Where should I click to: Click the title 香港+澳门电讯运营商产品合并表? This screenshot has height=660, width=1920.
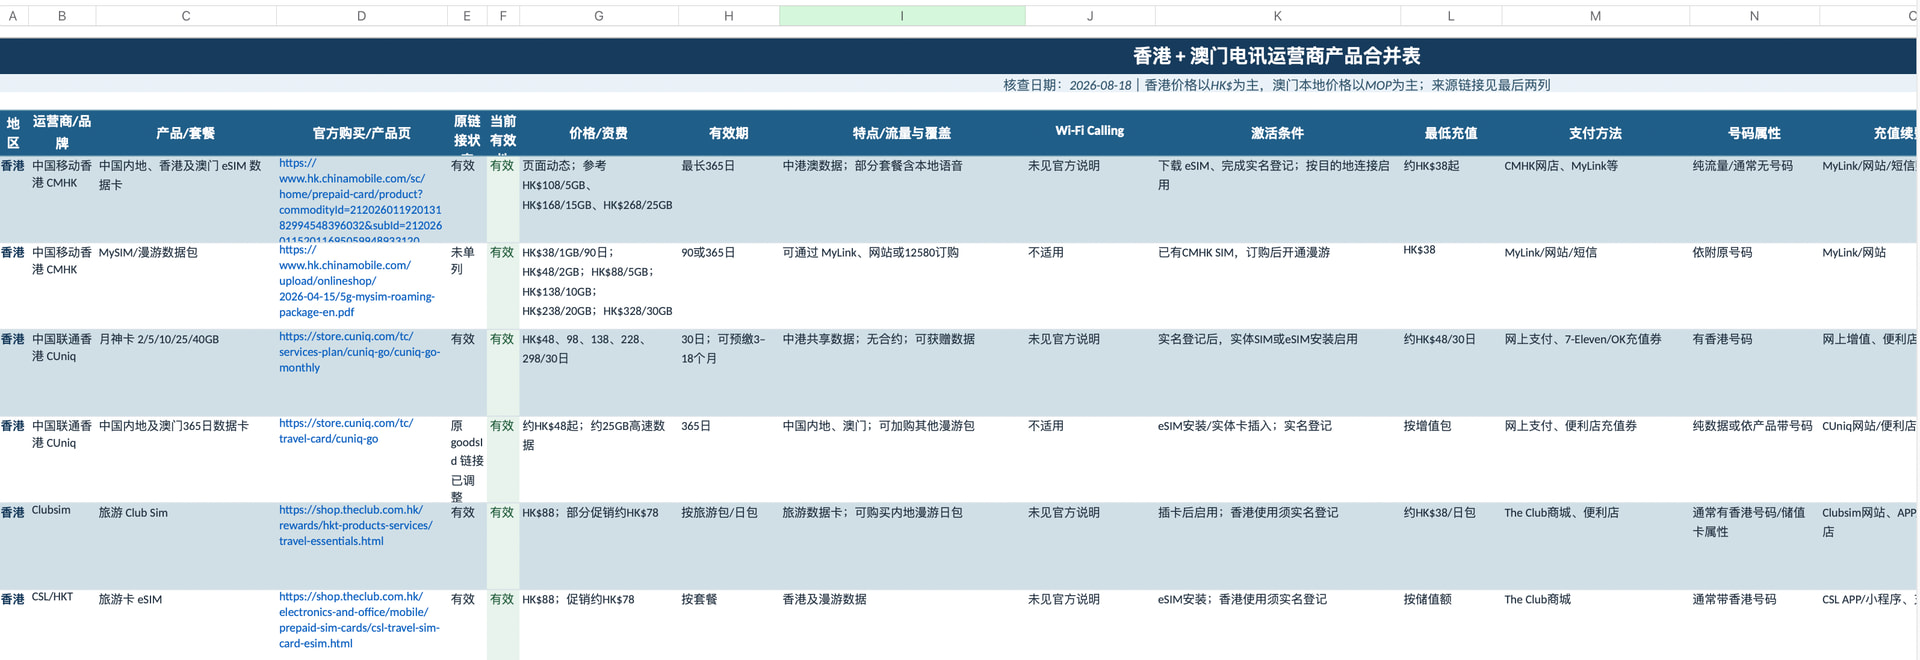coord(1277,56)
